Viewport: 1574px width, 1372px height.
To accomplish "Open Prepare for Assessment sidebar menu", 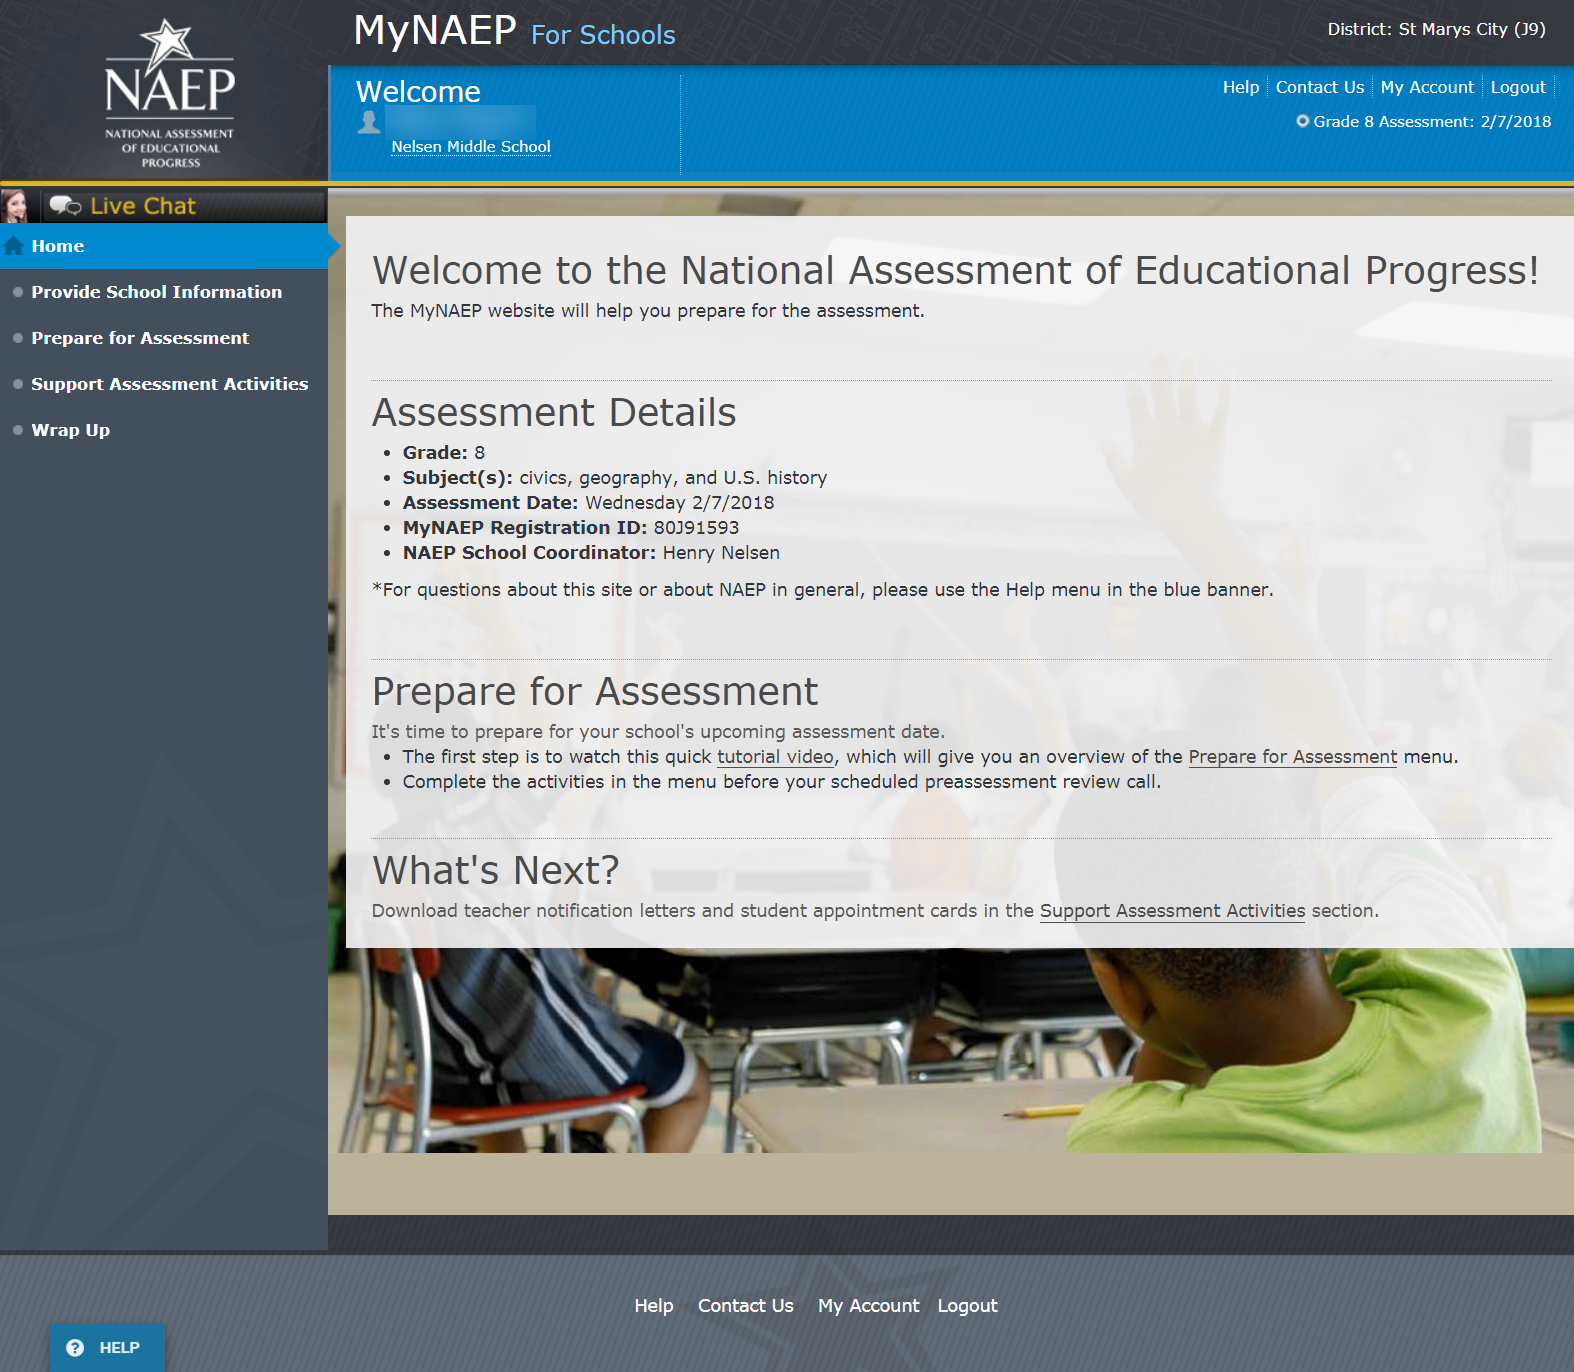I will (x=140, y=338).
